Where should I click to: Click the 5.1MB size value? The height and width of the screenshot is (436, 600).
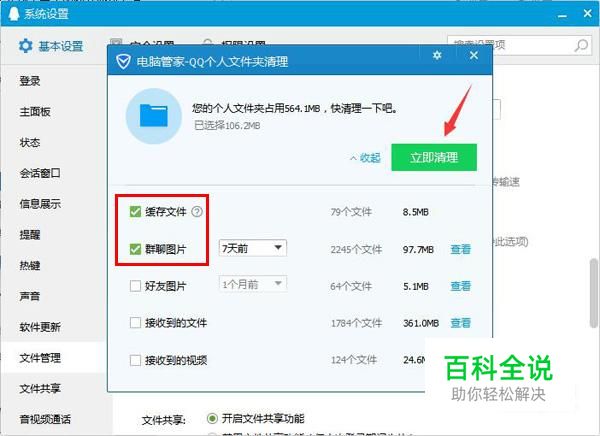click(416, 286)
